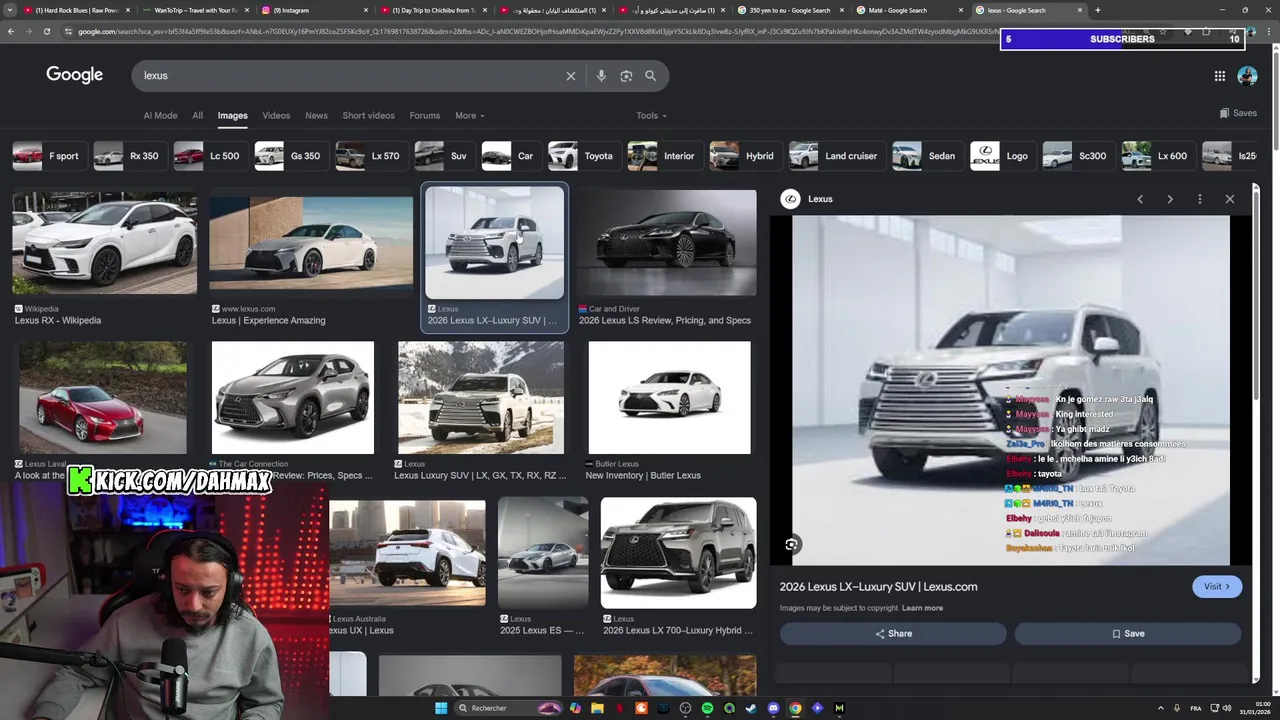Reload the current page
This screenshot has height=720, width=1280.
pos(47,31)
